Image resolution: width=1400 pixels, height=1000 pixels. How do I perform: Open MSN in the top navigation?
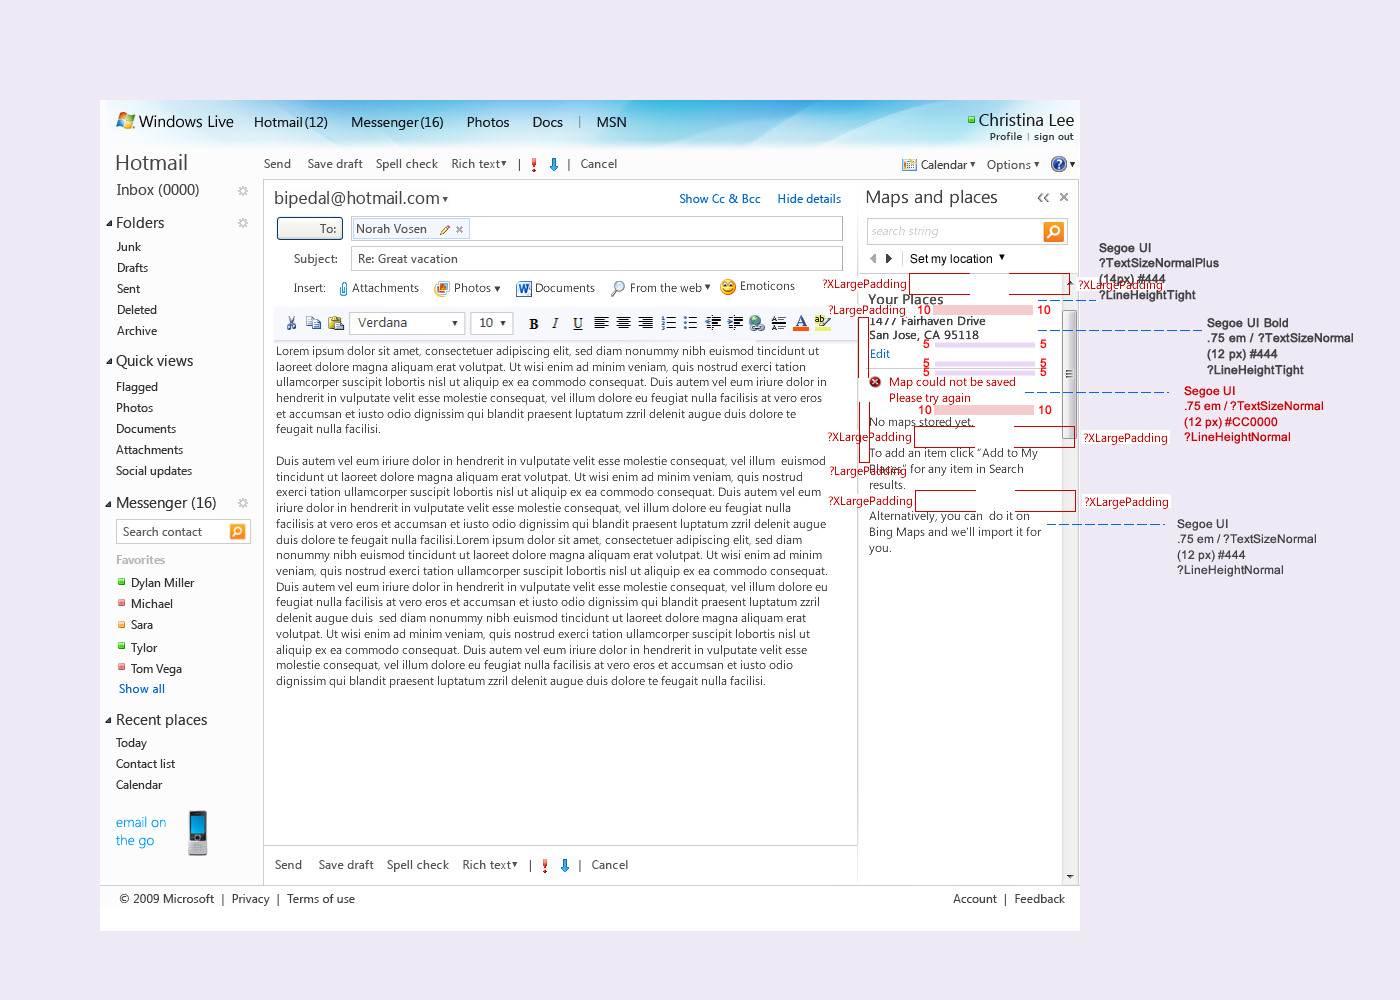point(611,122)
